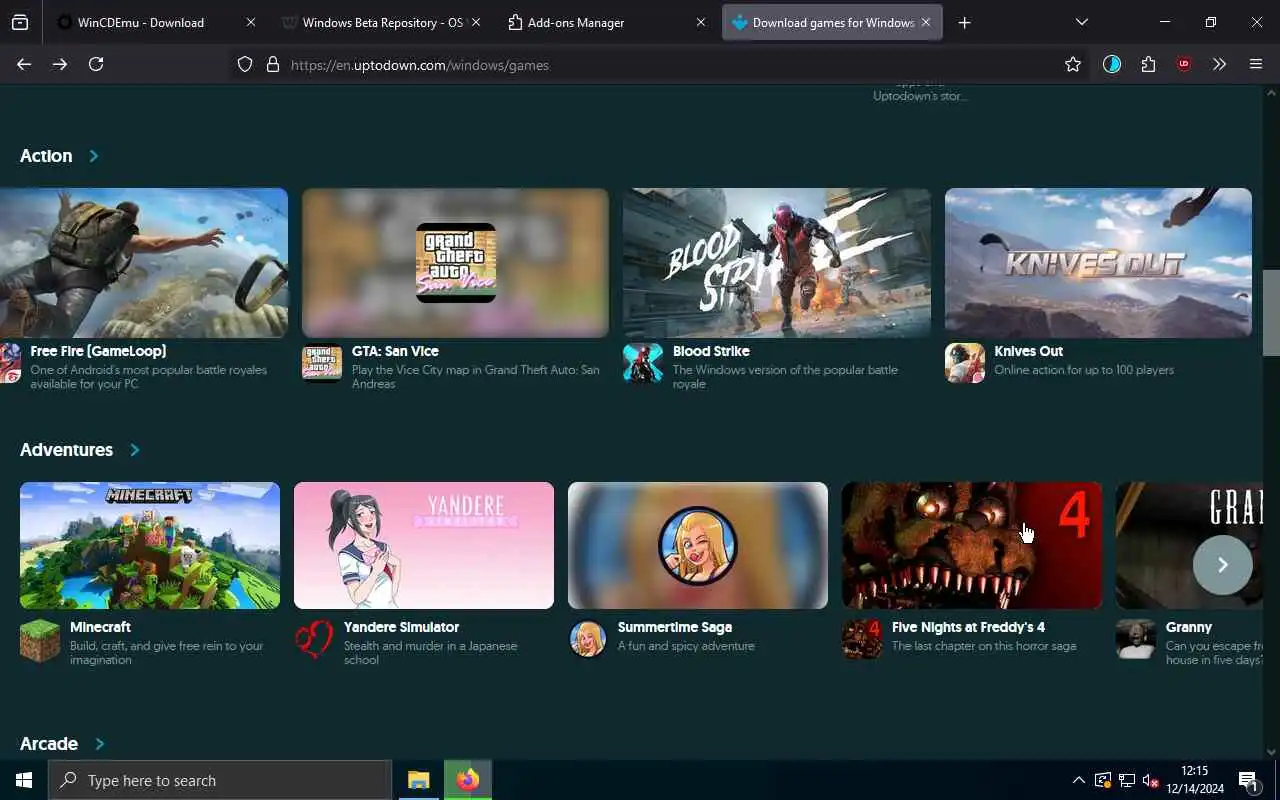Viewport: 1280px width, 800px height.
Task: Open Granny title link
Action: pos(1189,627)
